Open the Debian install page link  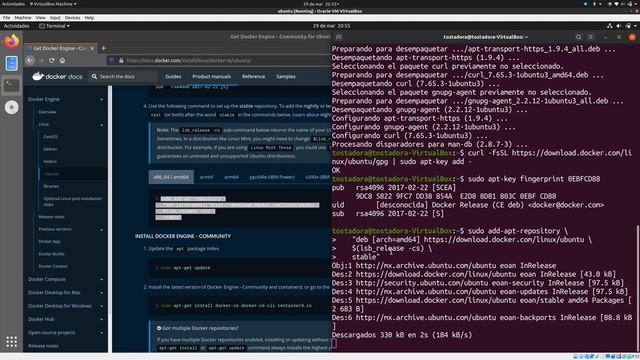click(x=50, y=149)
